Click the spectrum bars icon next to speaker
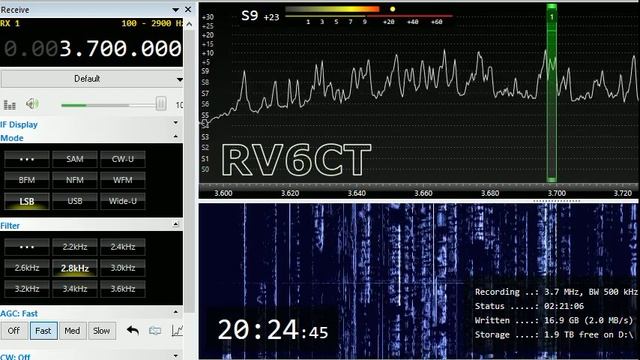This screenshot has width=640, height=360. click(10, 105)
